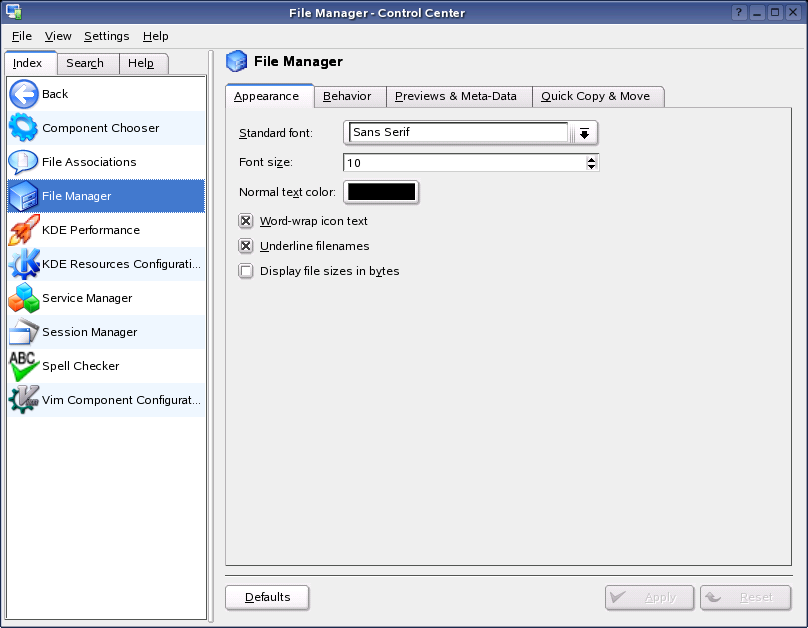
Task: Click the Apply button
Action: point(649,597)
